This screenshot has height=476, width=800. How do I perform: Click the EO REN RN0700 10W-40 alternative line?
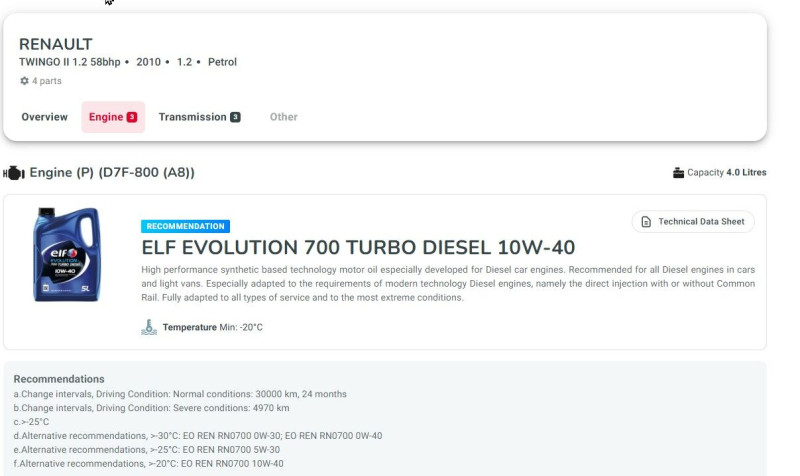[x=148, y=464]
